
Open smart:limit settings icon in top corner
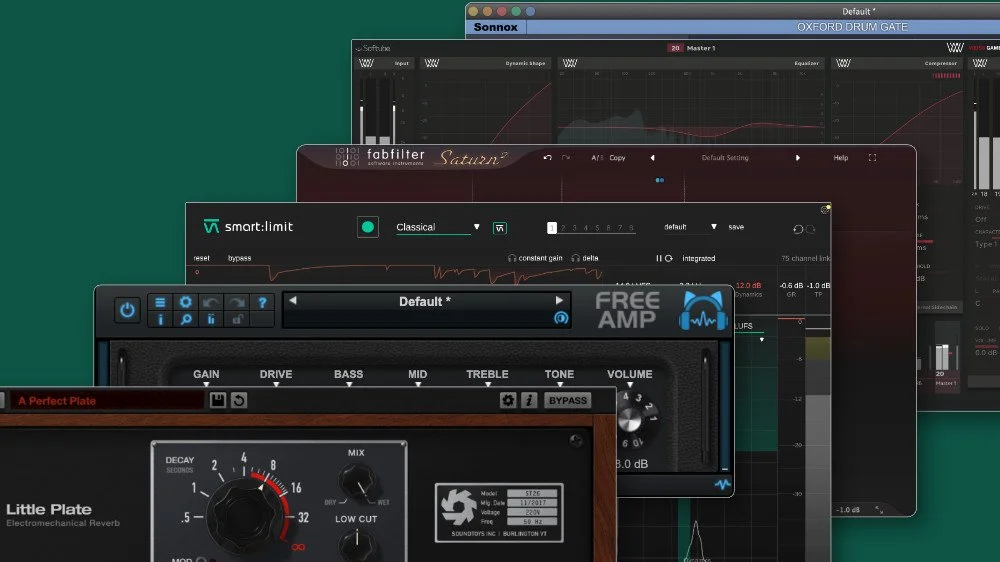click(825, 209)
